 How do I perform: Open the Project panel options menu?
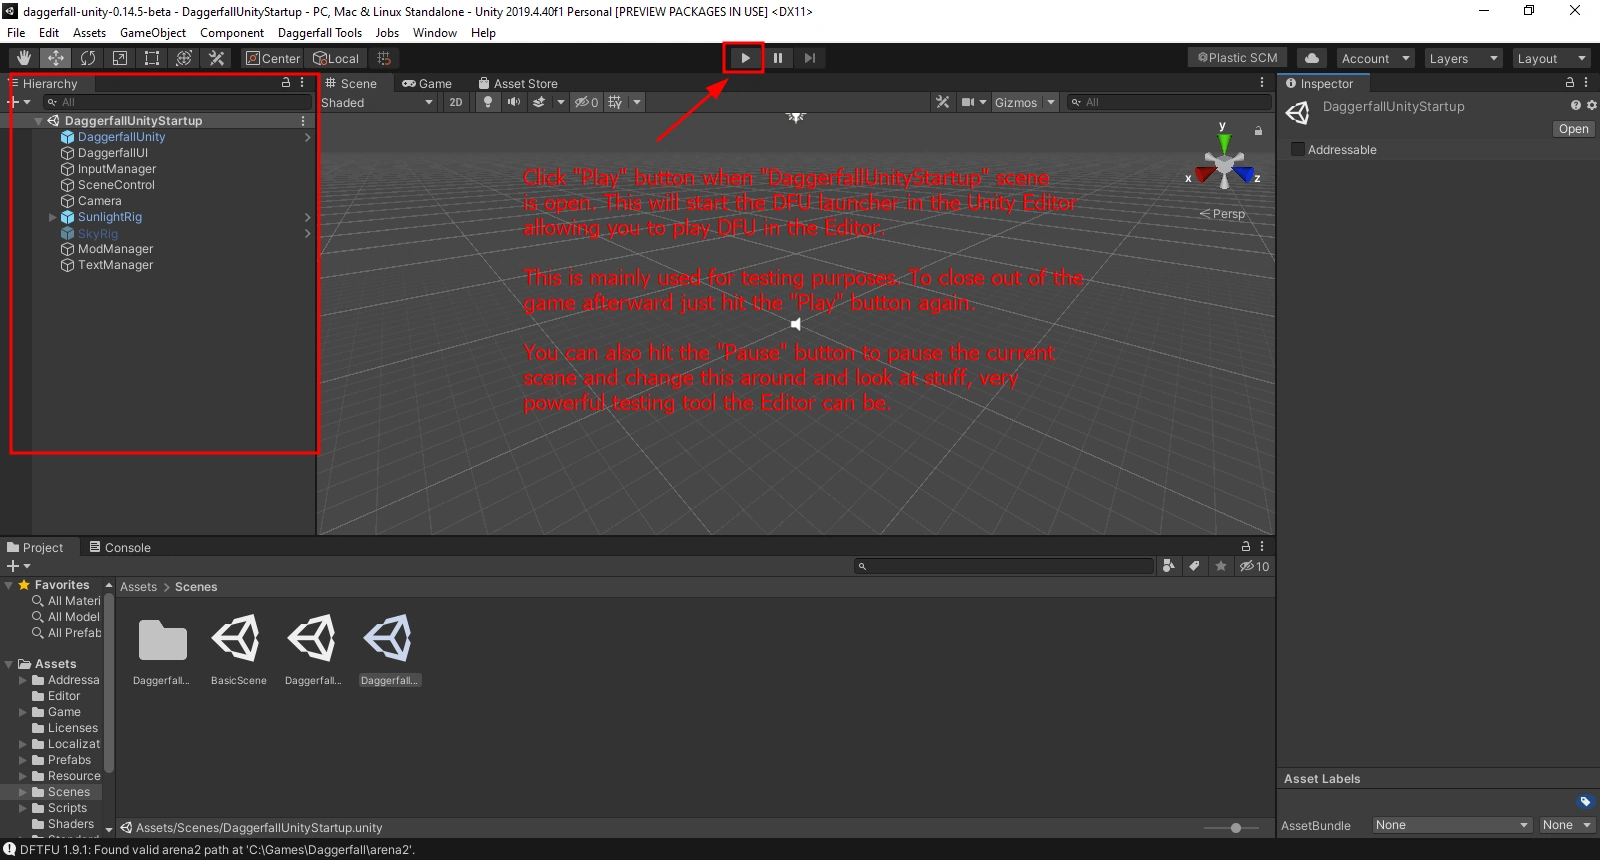pos(1262,547)
